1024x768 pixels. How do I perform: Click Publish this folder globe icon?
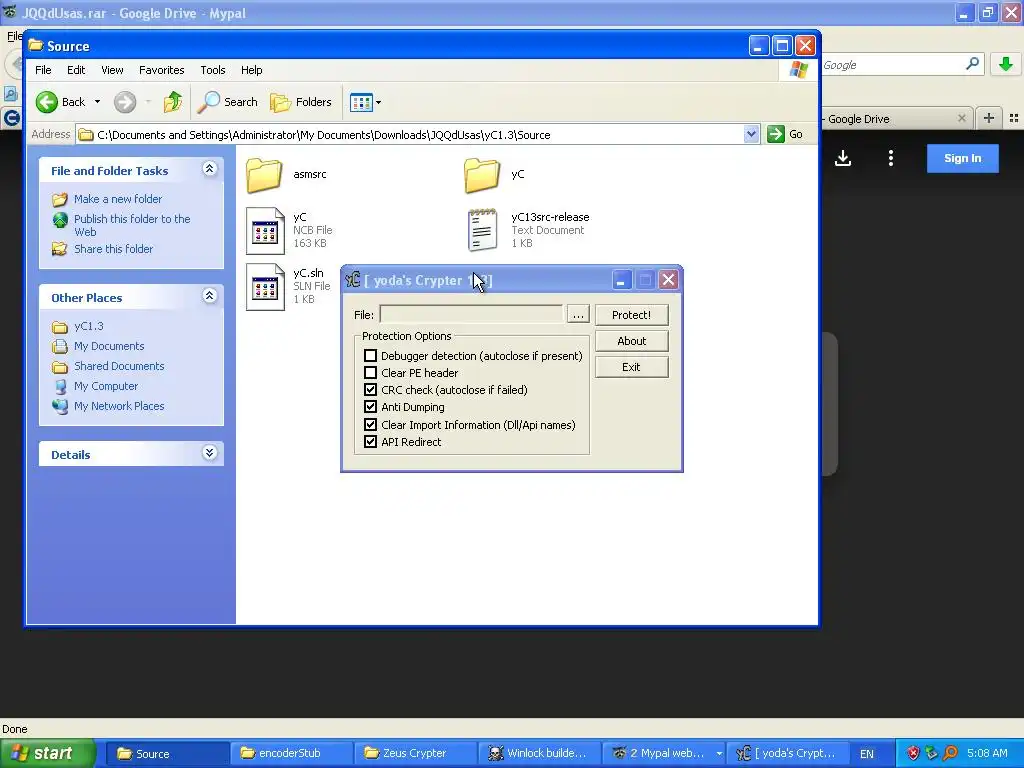coord(60,220)
